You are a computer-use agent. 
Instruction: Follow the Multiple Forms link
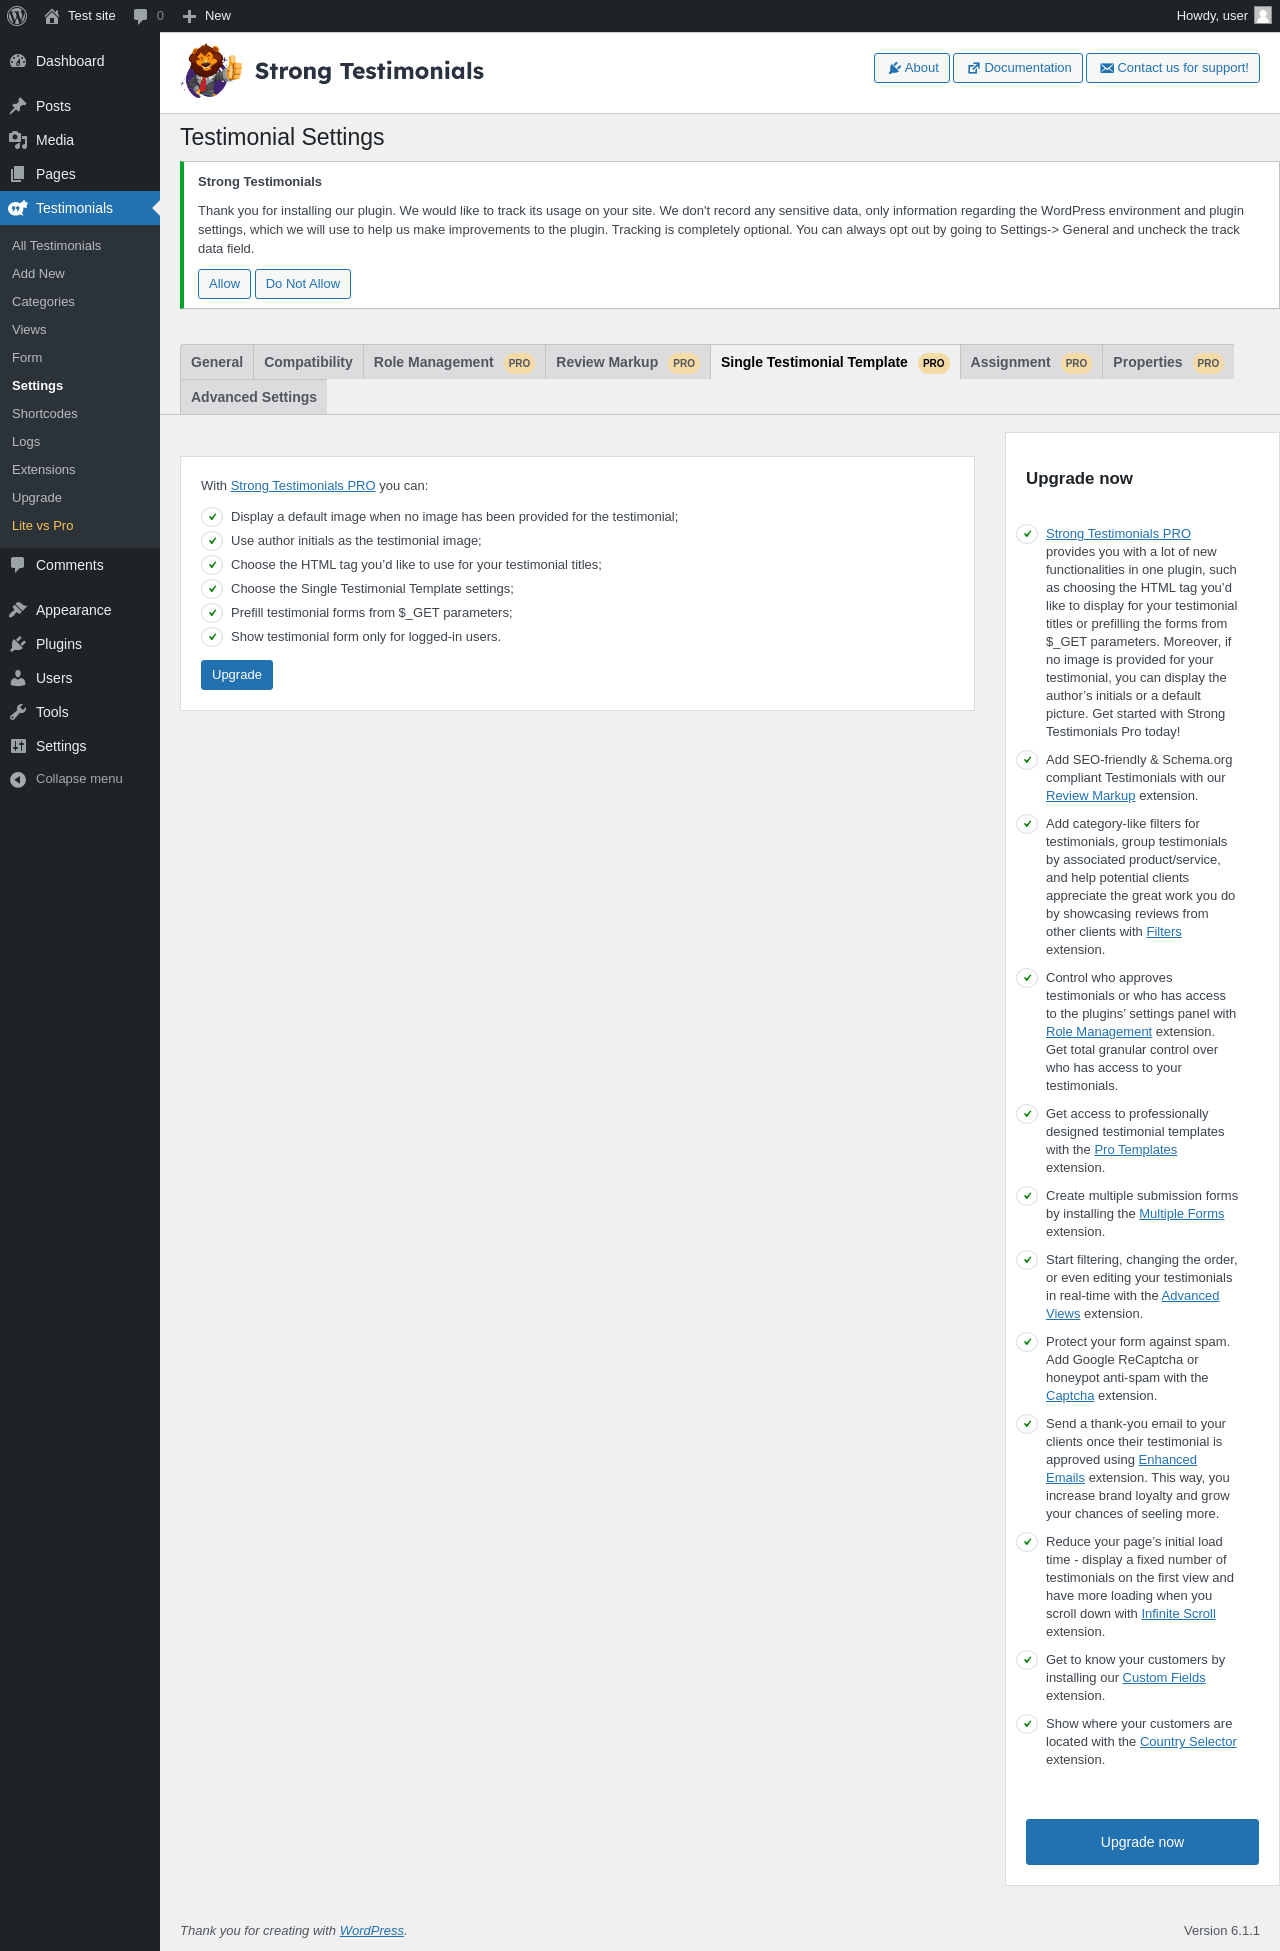tap(1181, 1214)
